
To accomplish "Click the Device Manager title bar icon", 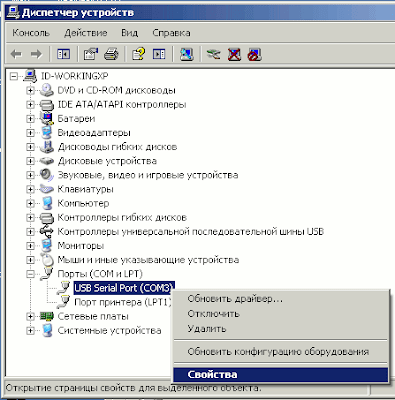I will (13, 13).
